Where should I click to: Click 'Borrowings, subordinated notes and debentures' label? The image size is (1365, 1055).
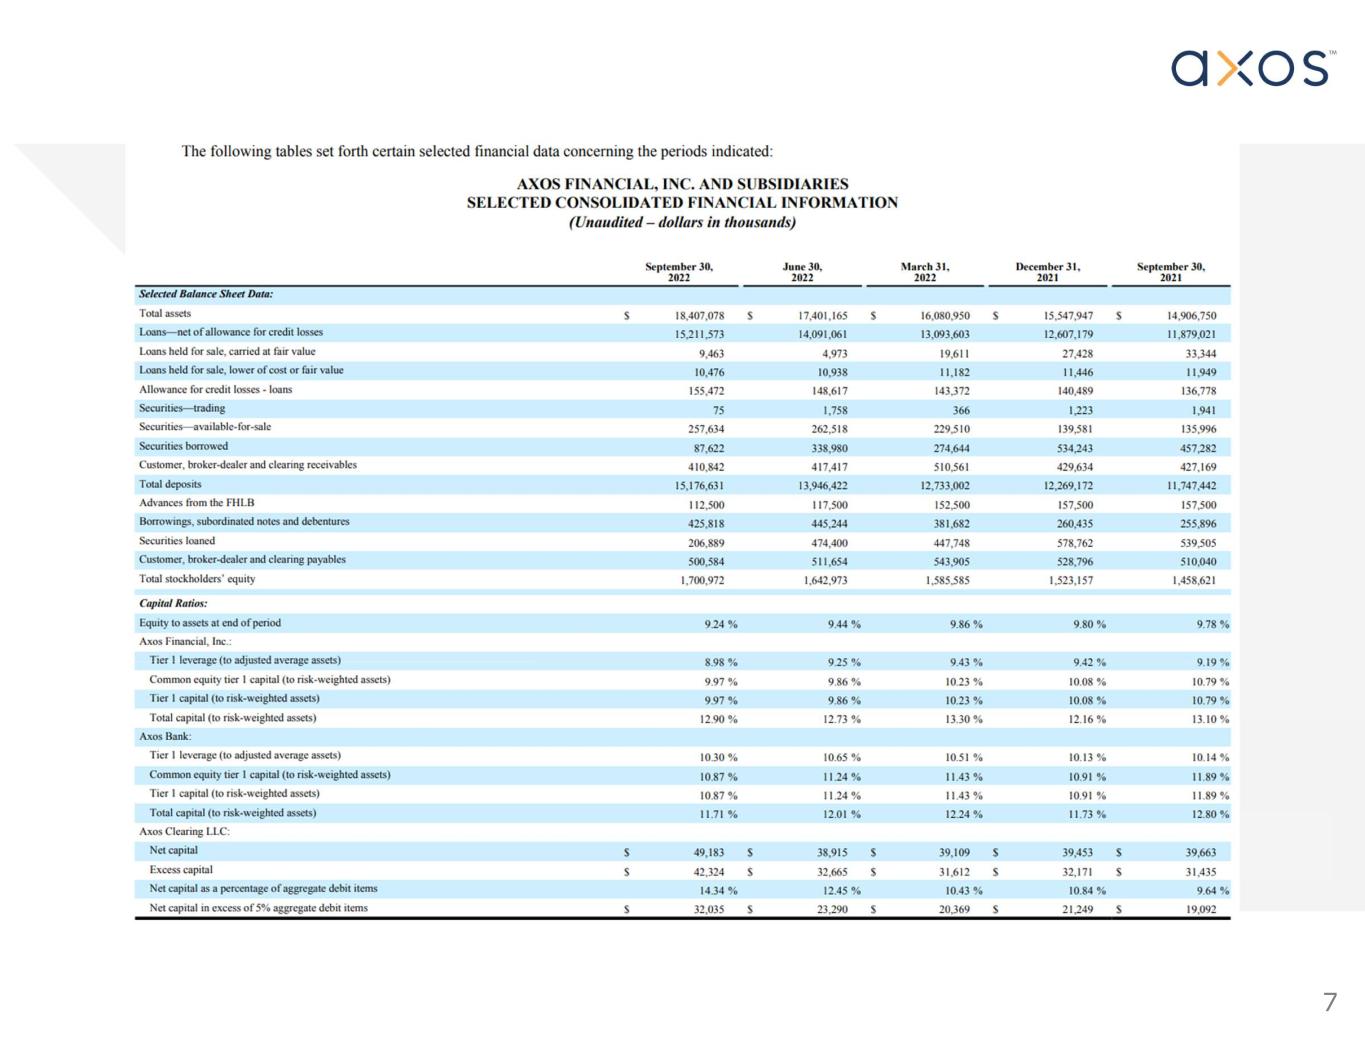point(244,522)
